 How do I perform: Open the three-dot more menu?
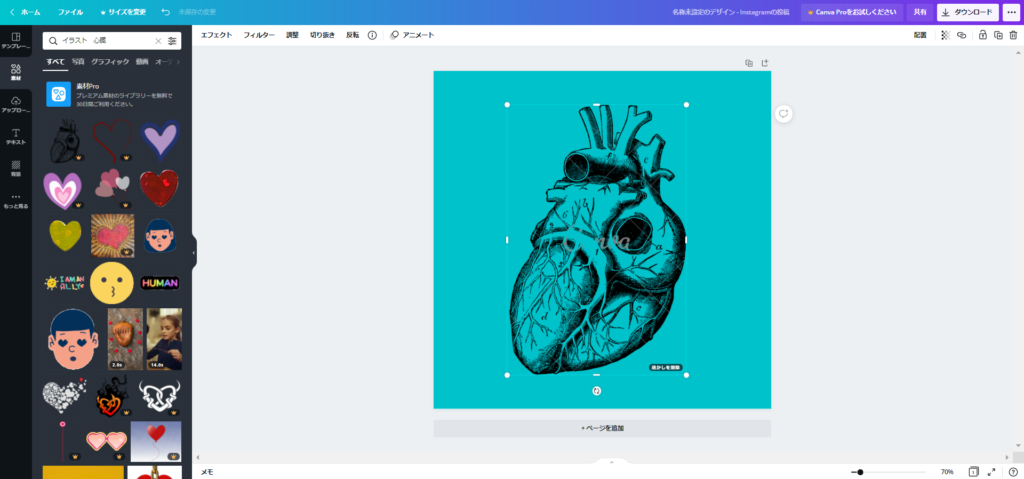click(1012, 12)
